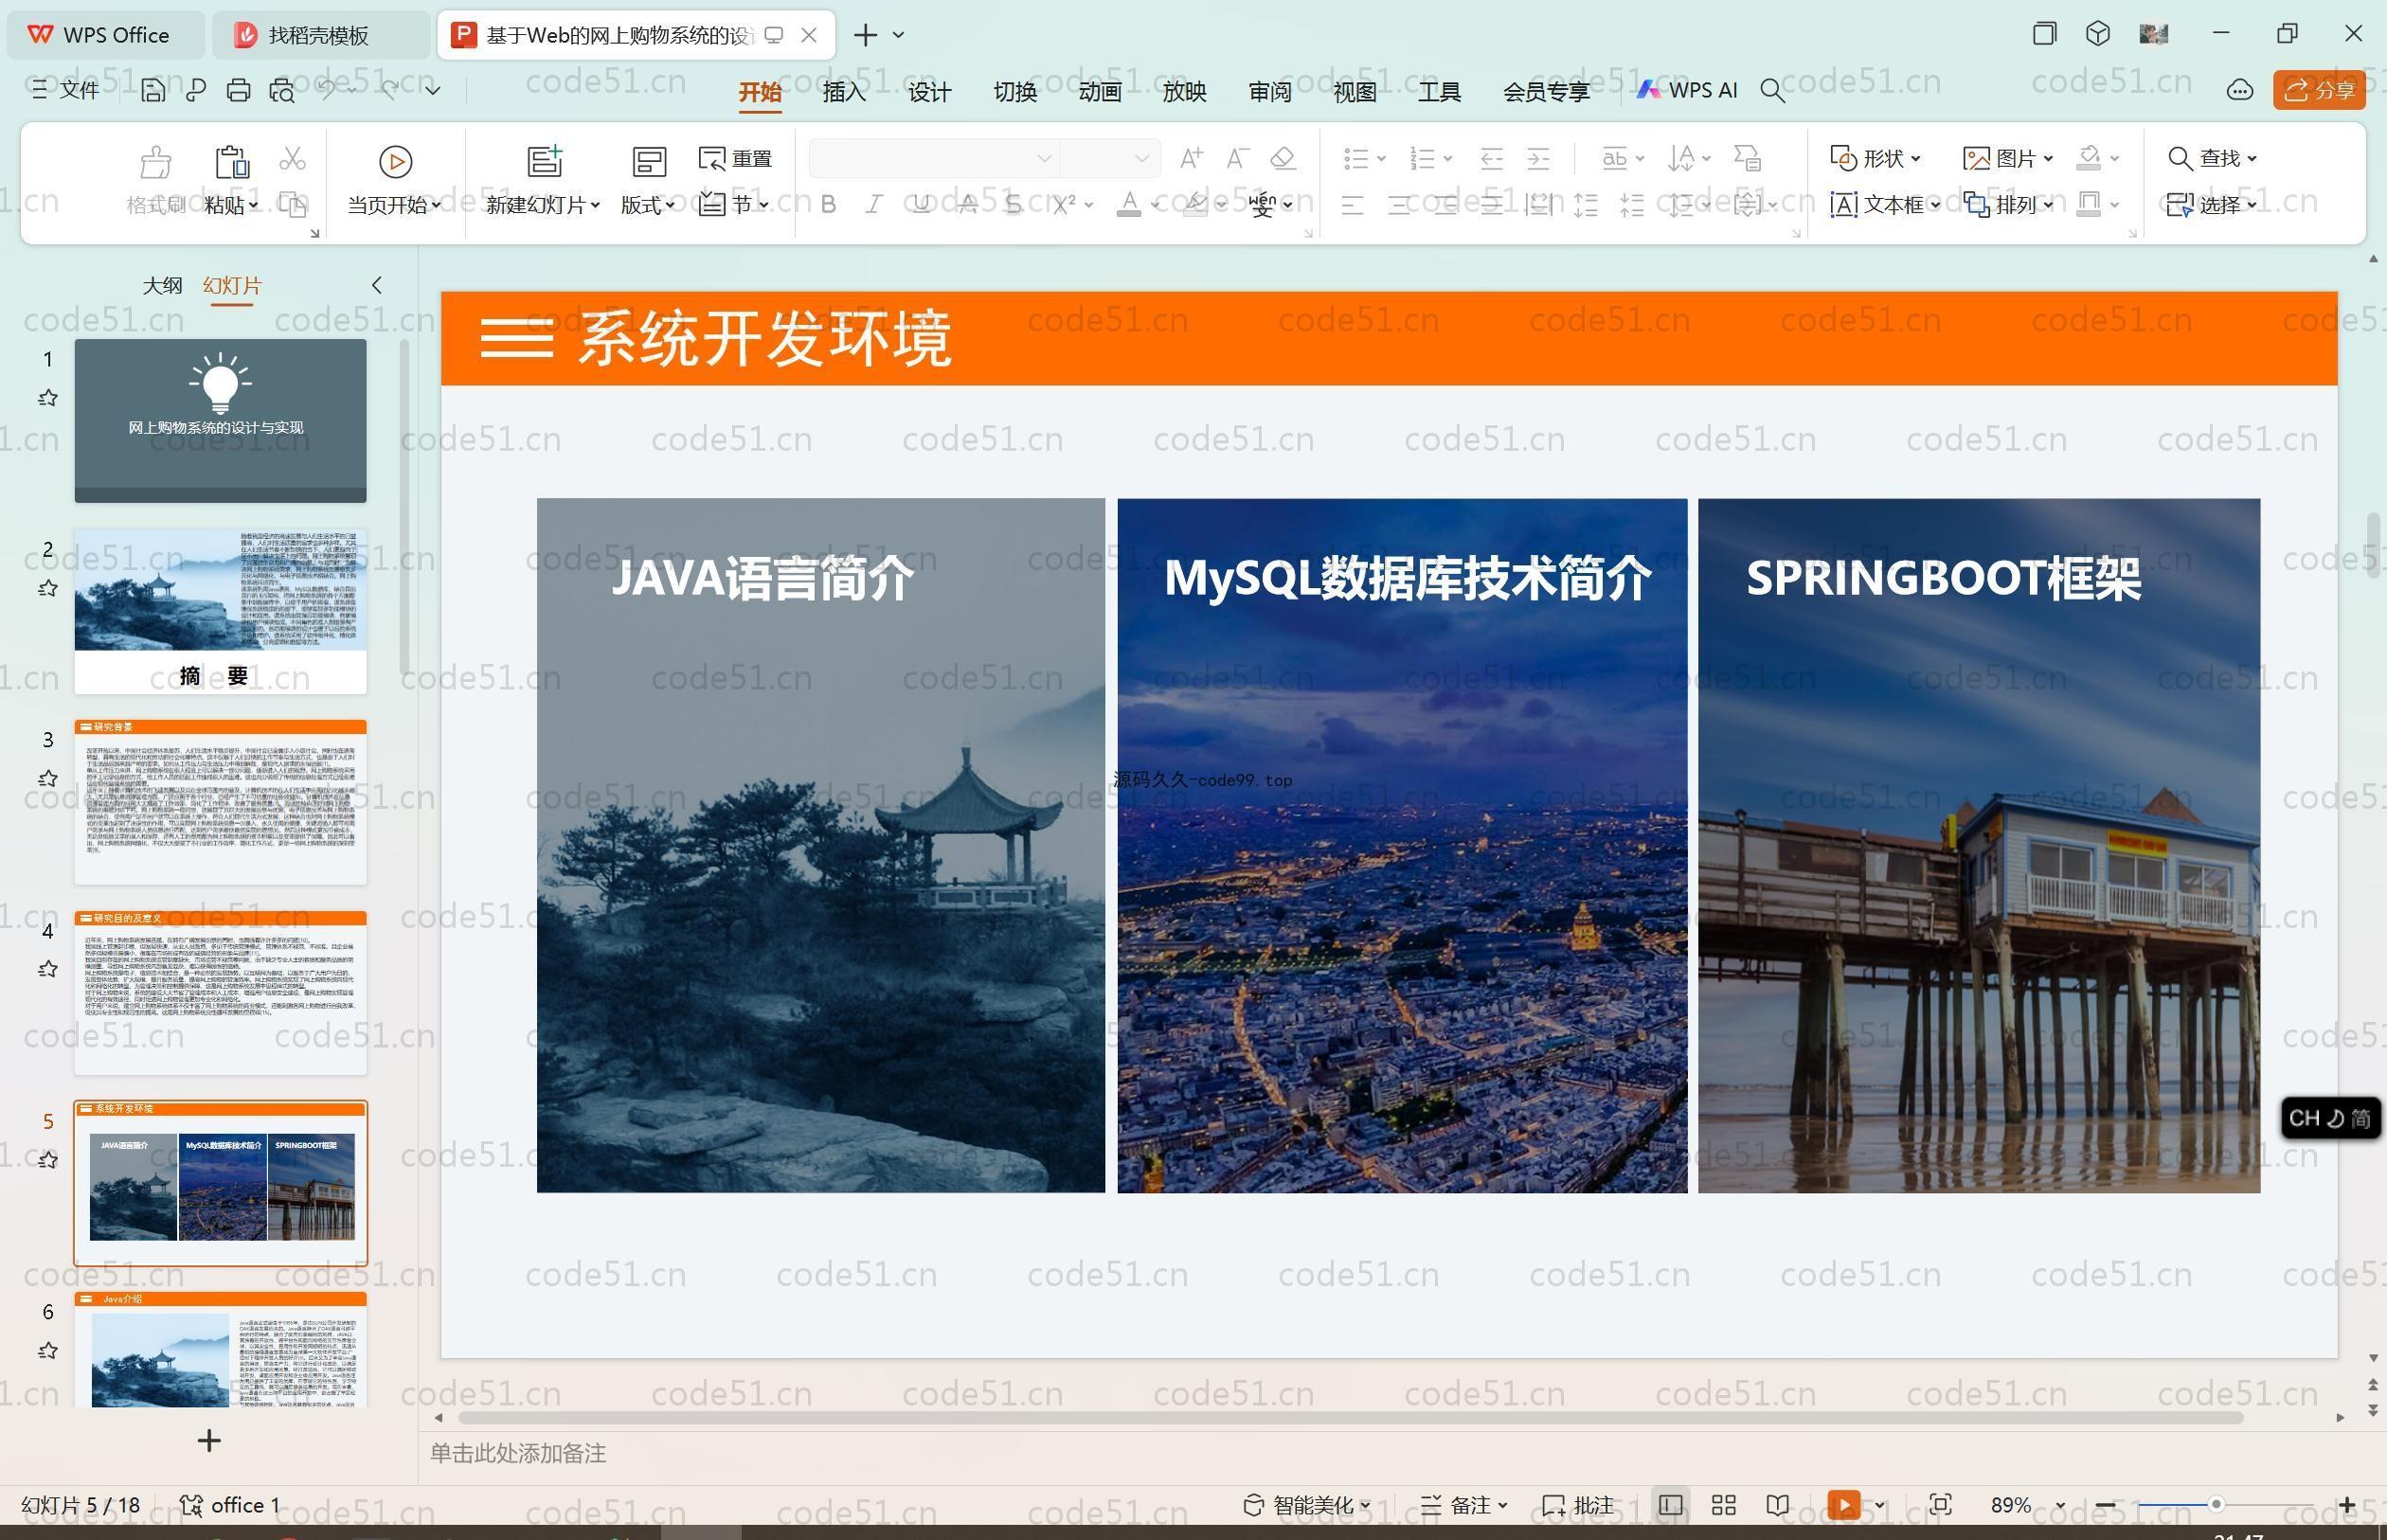2387x1540 pixels.
Task: Click text highlight color swatch
Action: click(x=1194, y=204)
